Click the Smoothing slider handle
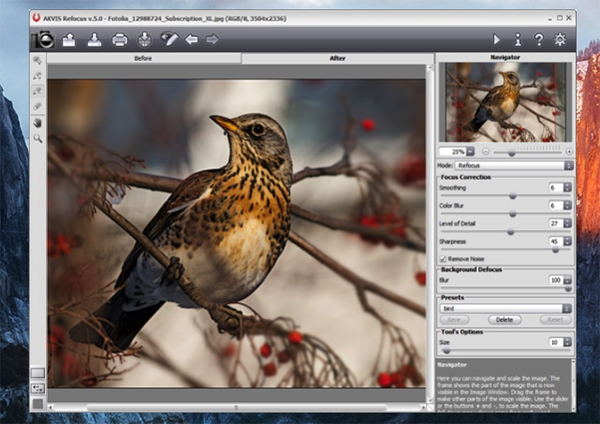Viewport: 600px width, 424px height. [x=513, y=196]
